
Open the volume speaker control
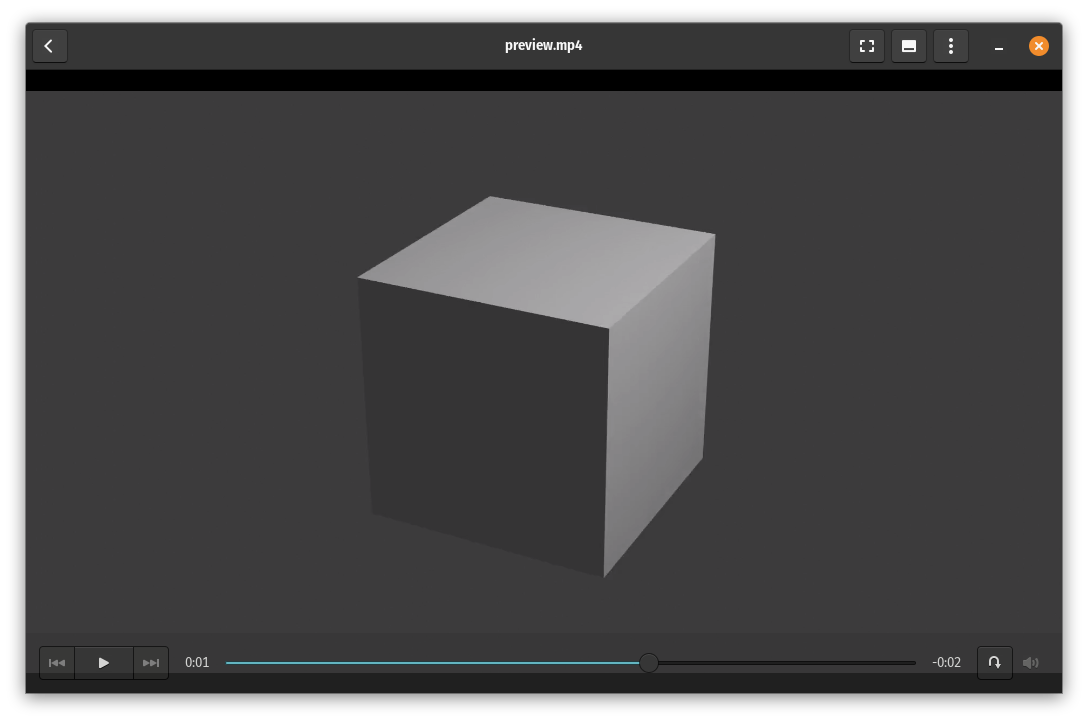(x=1030, y=662)
